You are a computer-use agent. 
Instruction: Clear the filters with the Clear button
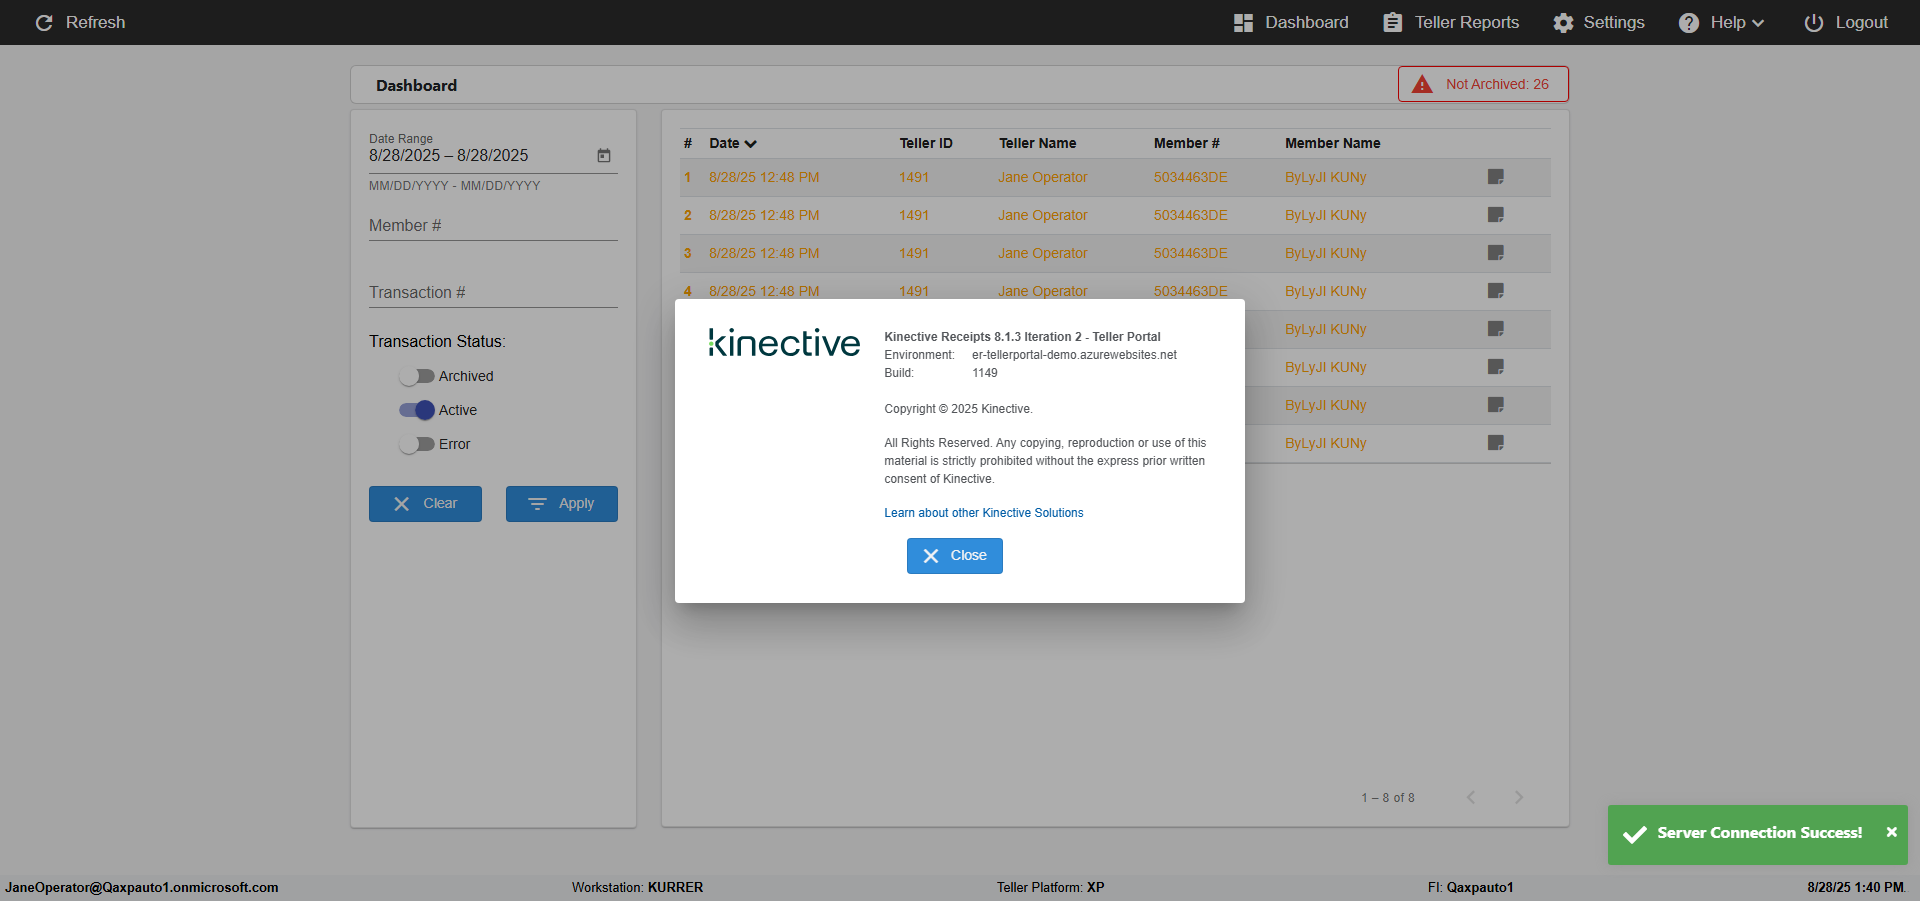[425, 504]
